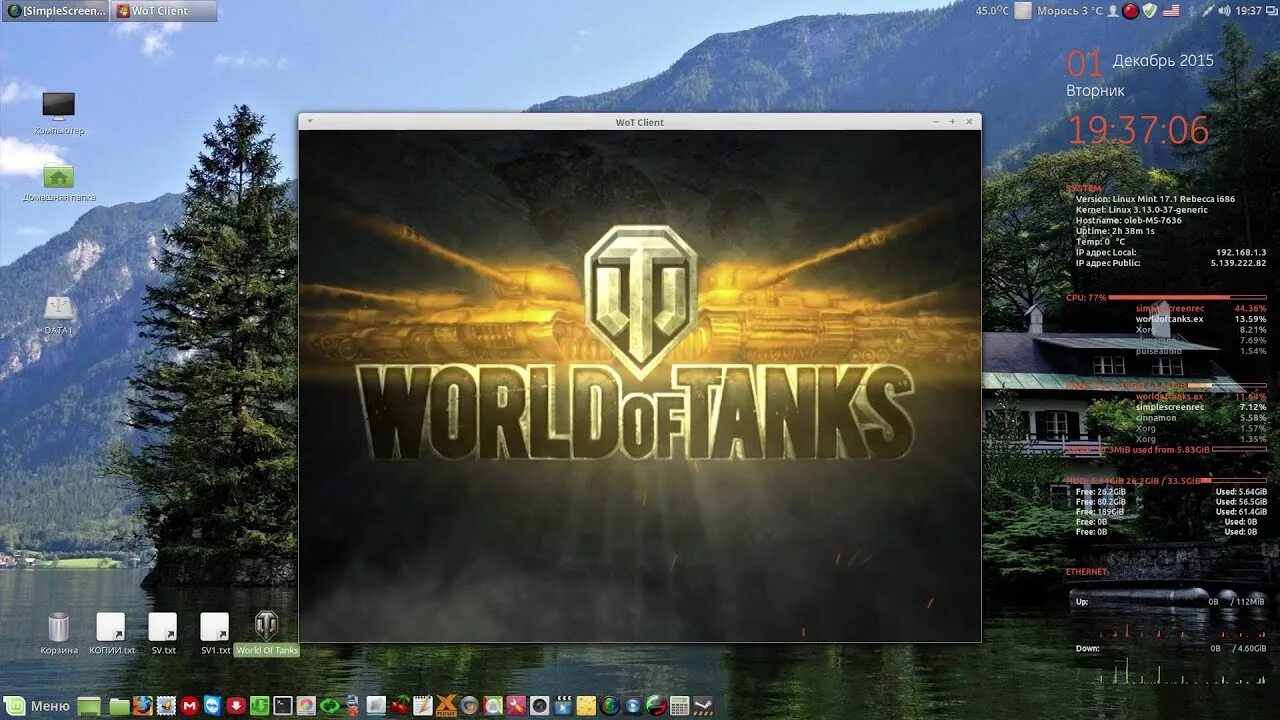Close the WoT Client window
This screenshot has width=1280, height=720.
click(968, 121)
